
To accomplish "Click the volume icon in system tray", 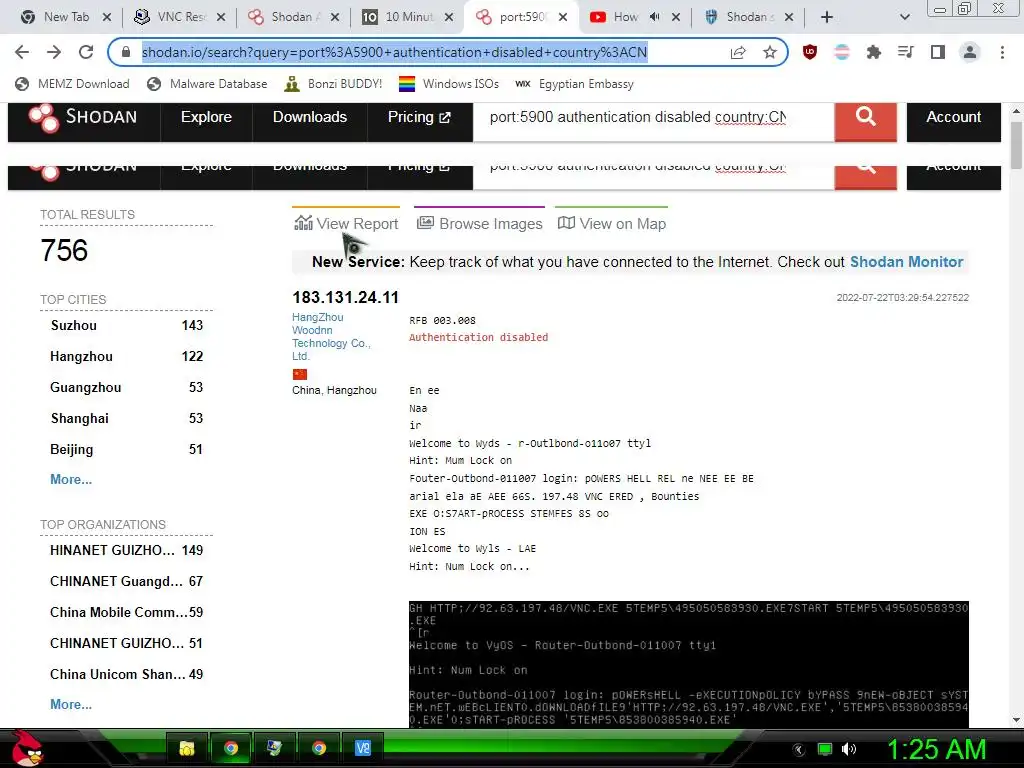I will 849,749.
